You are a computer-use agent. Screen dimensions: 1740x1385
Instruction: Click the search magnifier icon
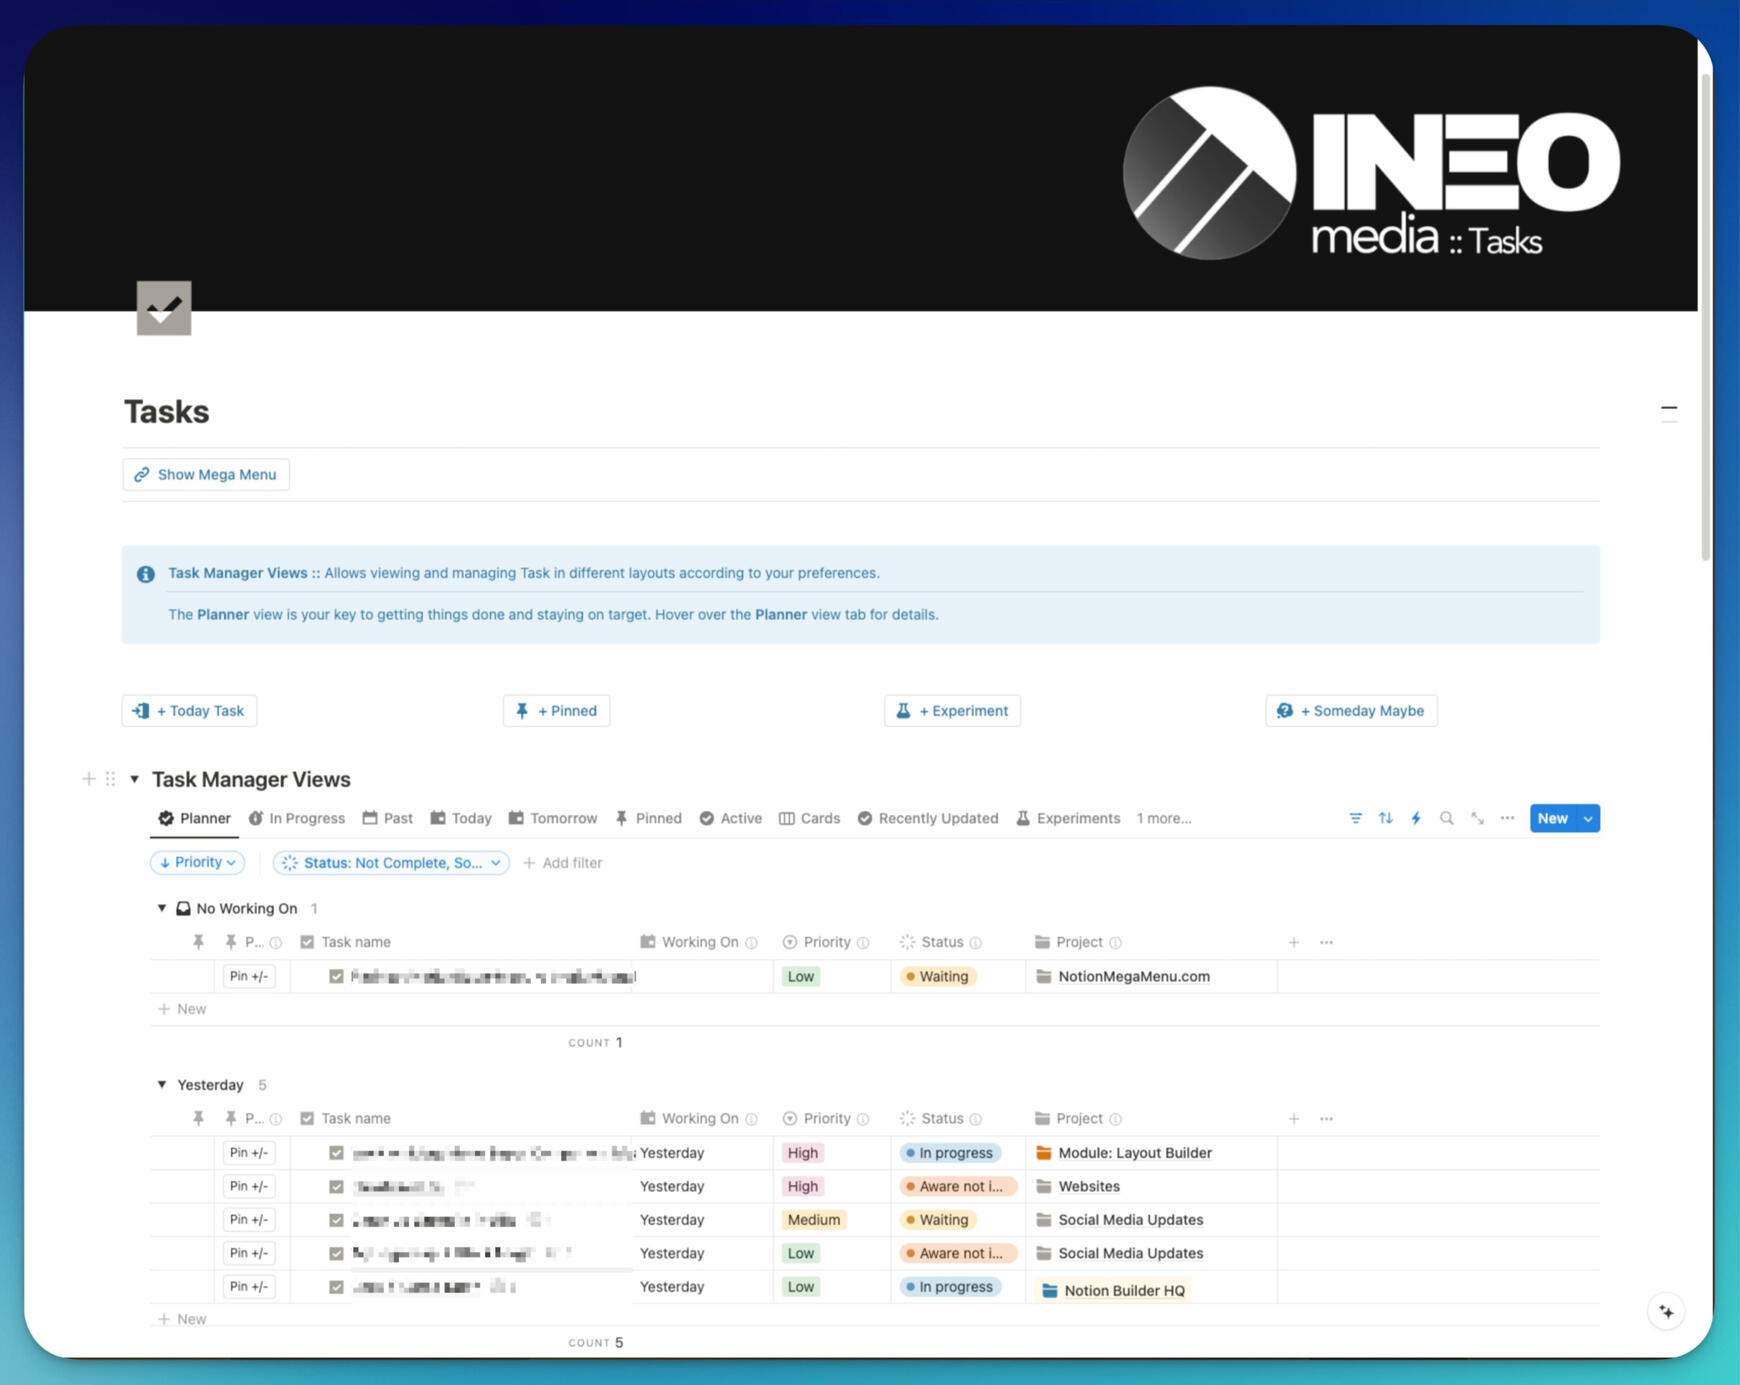tap(1446, 818)
